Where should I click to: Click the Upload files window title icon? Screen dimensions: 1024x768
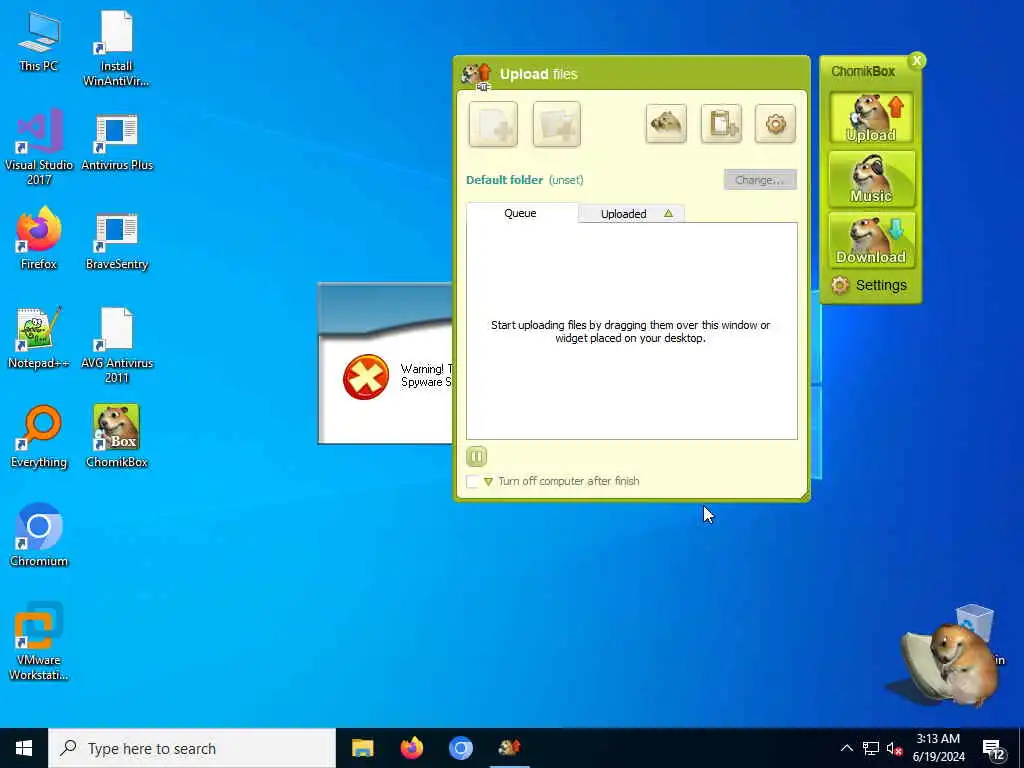[477, 75]
